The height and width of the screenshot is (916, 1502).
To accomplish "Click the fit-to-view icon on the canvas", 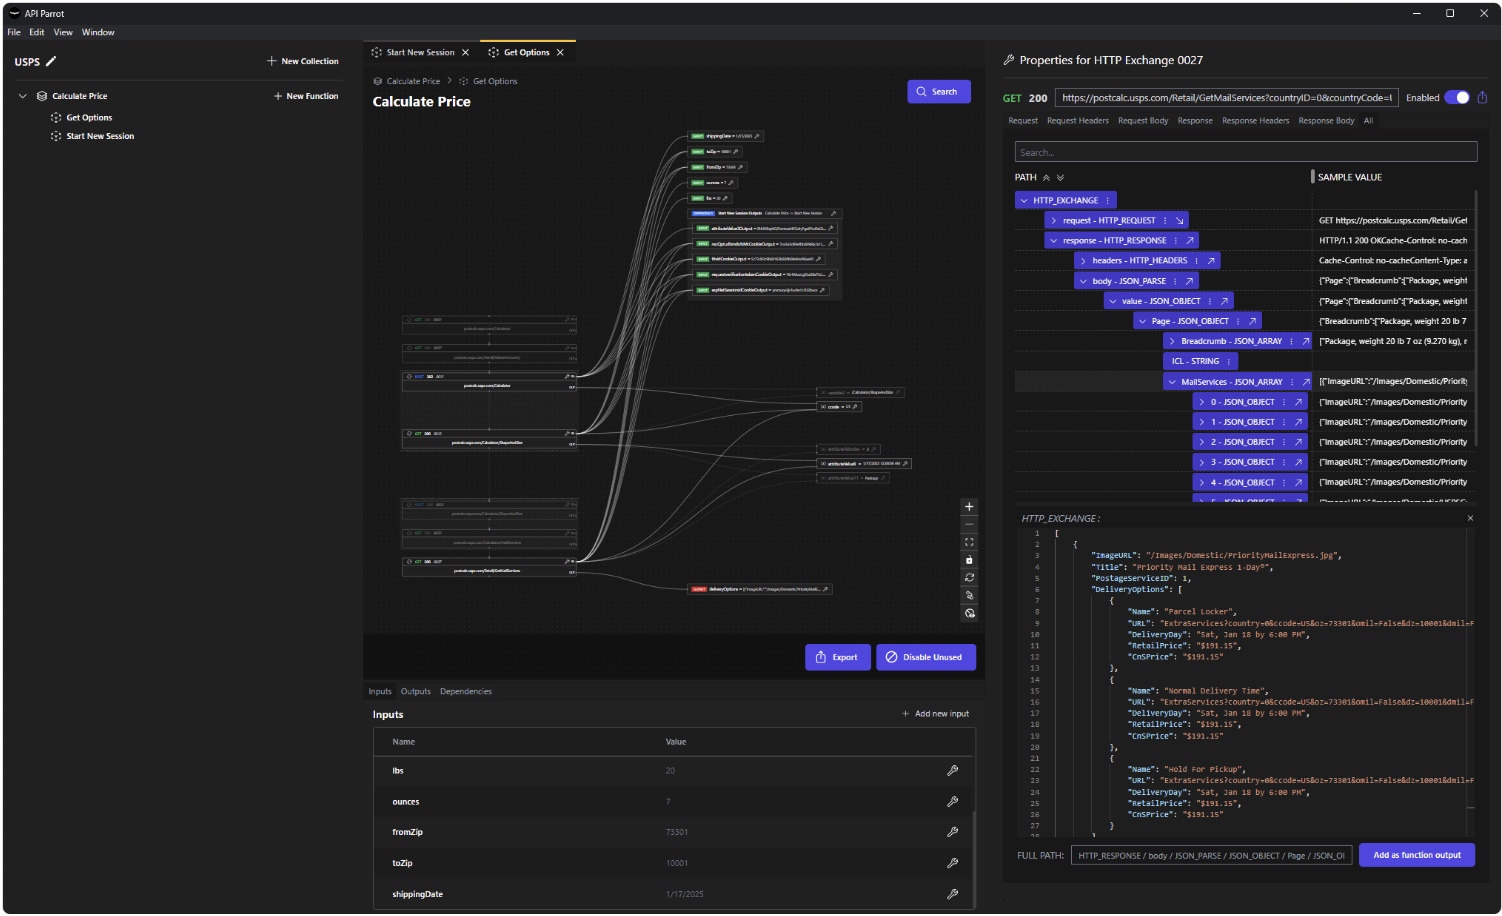I will click(968, 542).
